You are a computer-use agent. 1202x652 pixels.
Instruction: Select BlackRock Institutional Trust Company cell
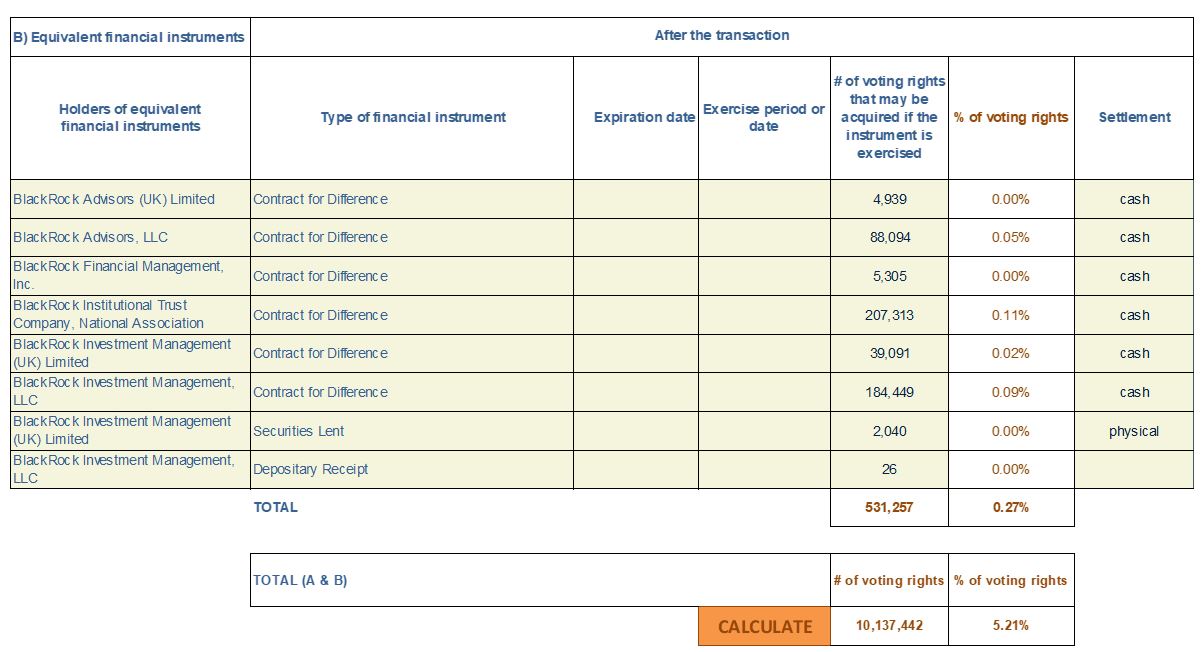click(x=130, y=314)
